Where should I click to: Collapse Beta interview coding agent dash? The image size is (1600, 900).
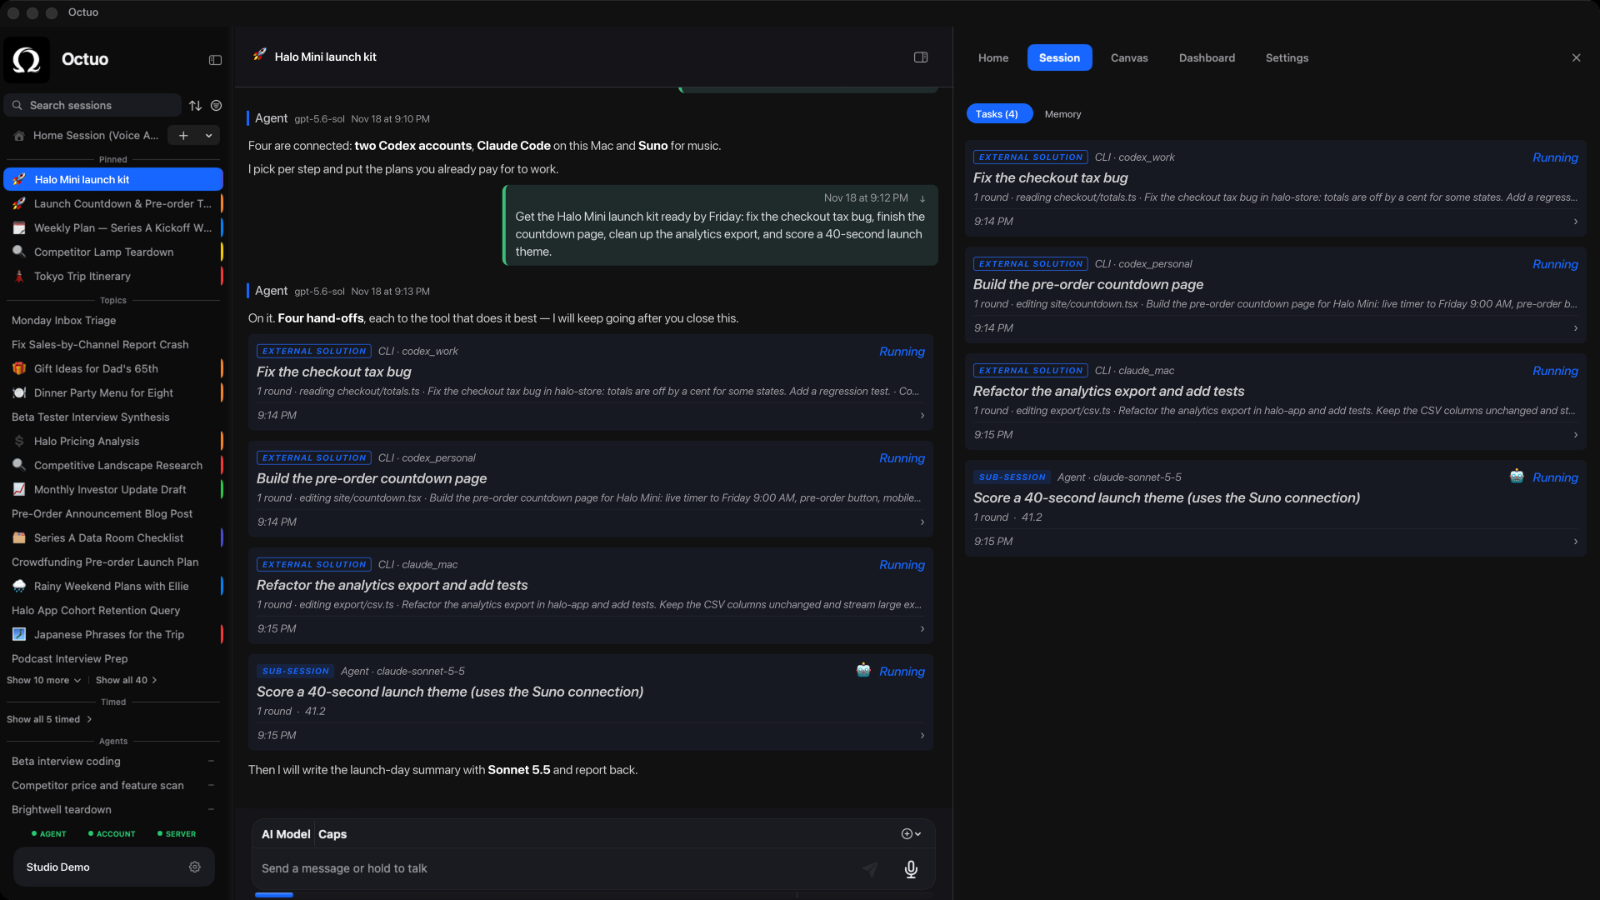point(211,761)
